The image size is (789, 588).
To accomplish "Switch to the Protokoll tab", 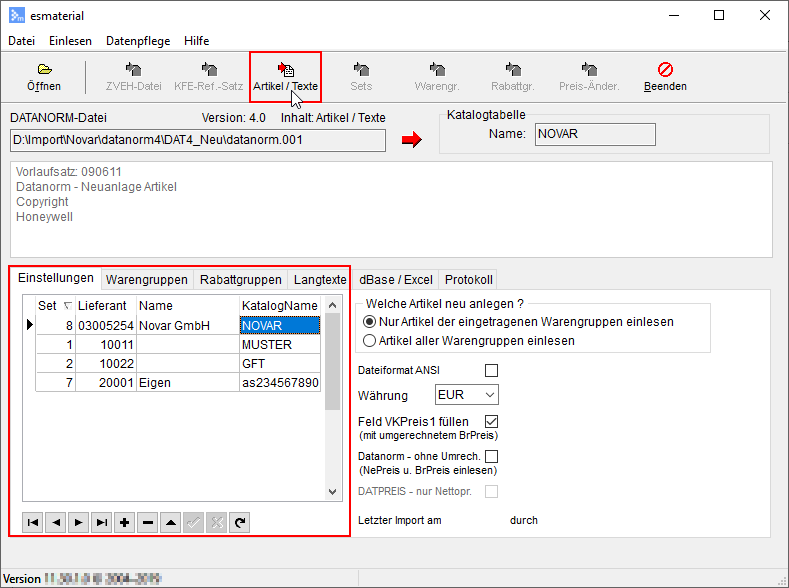I will coord(469,279).
